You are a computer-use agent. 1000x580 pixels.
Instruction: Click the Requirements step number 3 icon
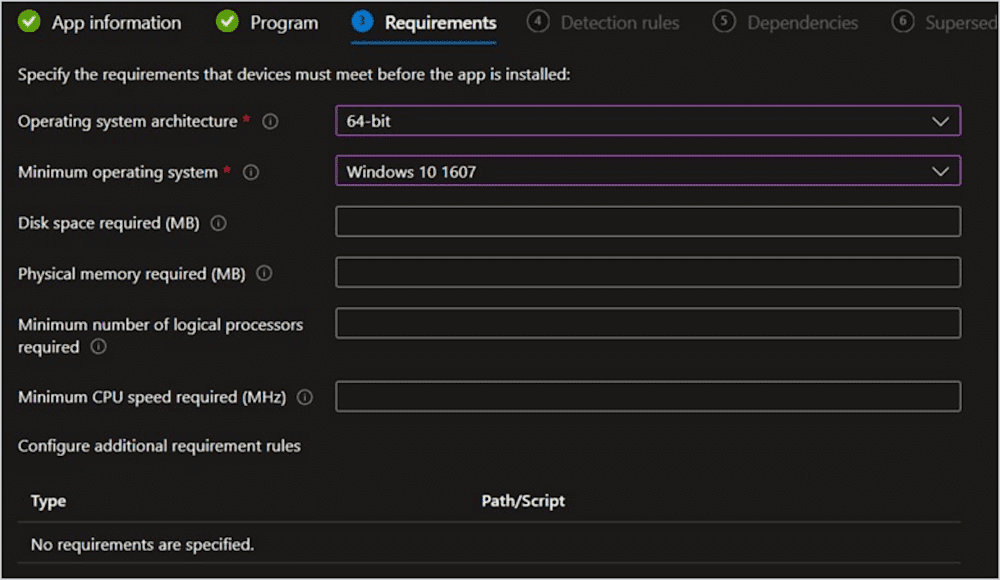(362, 21)
